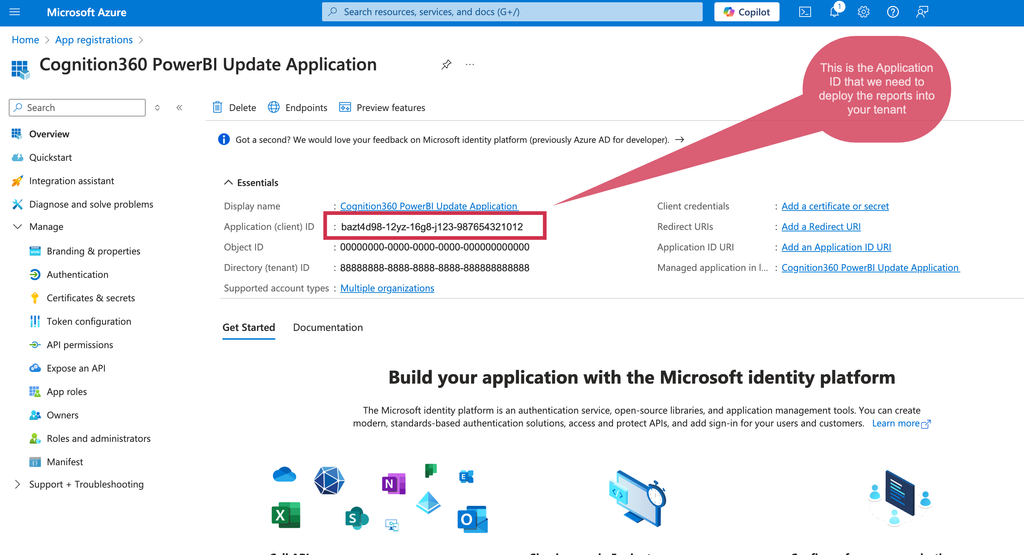Launch Copilot from the top bar
Image resolution: width=1024 pixels, height=555 pixels.
[746, 12]
